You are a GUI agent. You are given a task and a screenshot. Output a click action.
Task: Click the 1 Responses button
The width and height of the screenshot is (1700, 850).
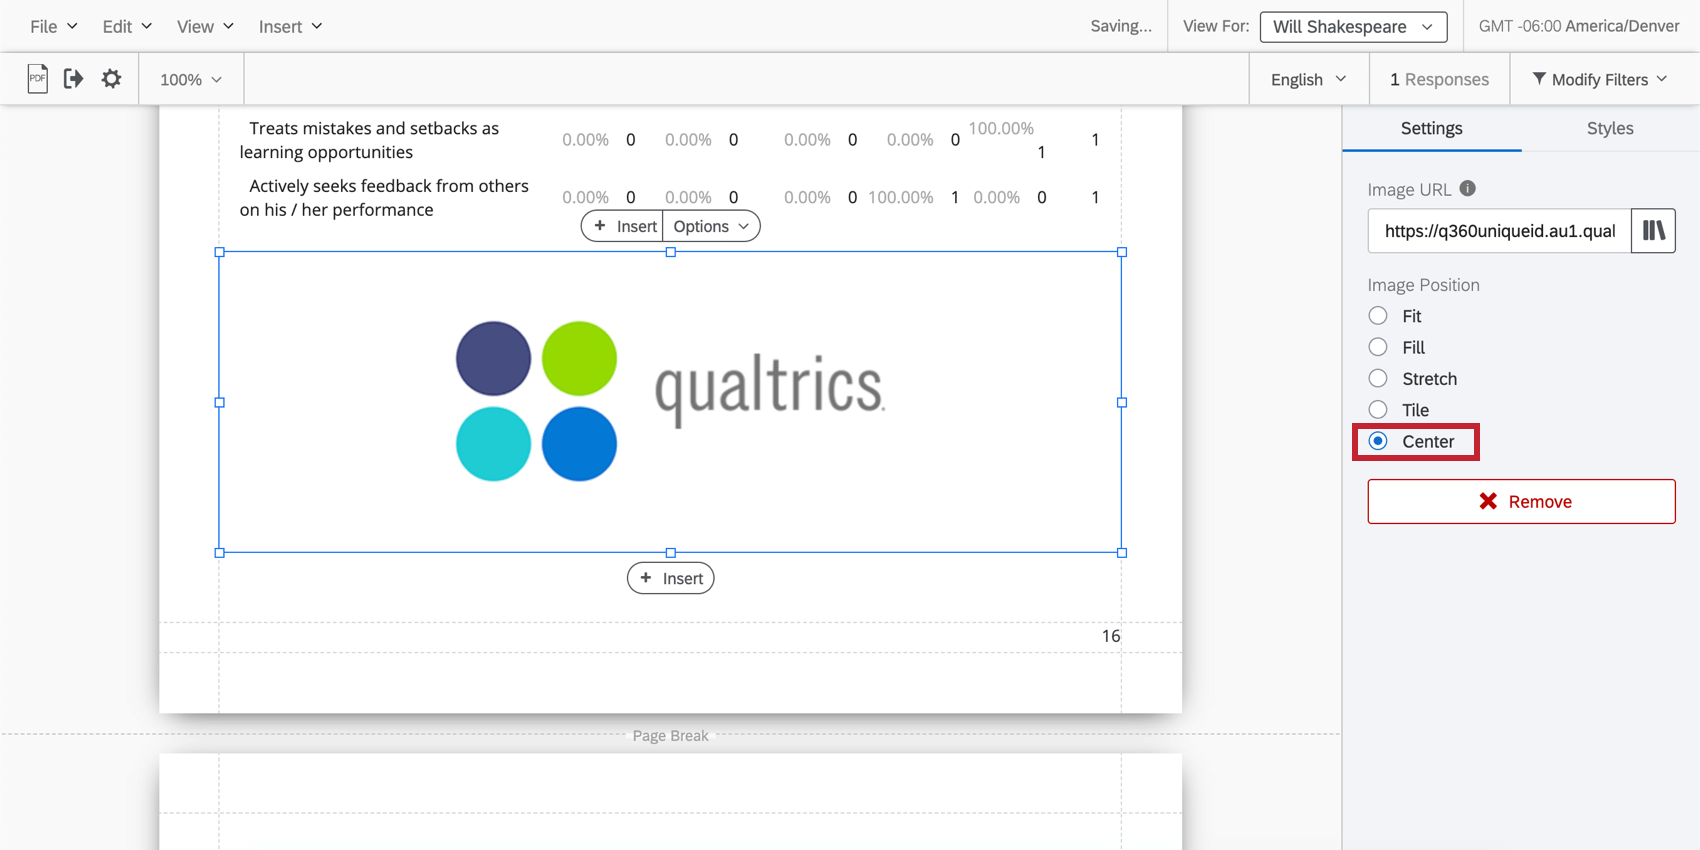click(x=1439, y=79)
